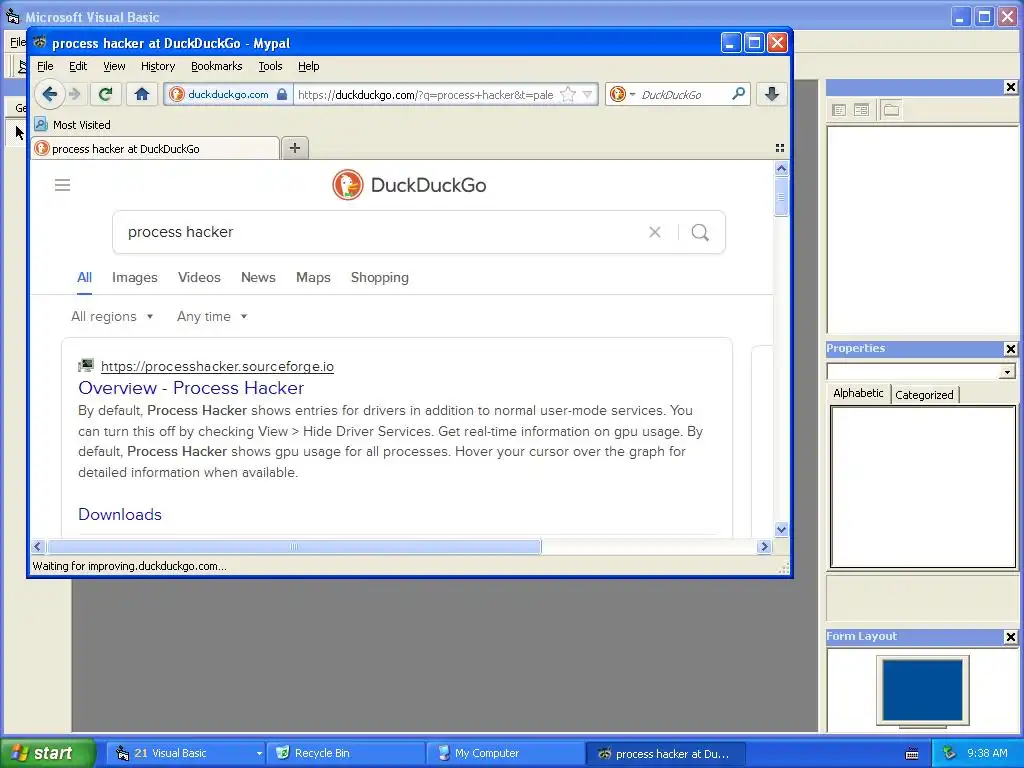Click the horizontal scrollbar left arrow

[x=37, y=547]
